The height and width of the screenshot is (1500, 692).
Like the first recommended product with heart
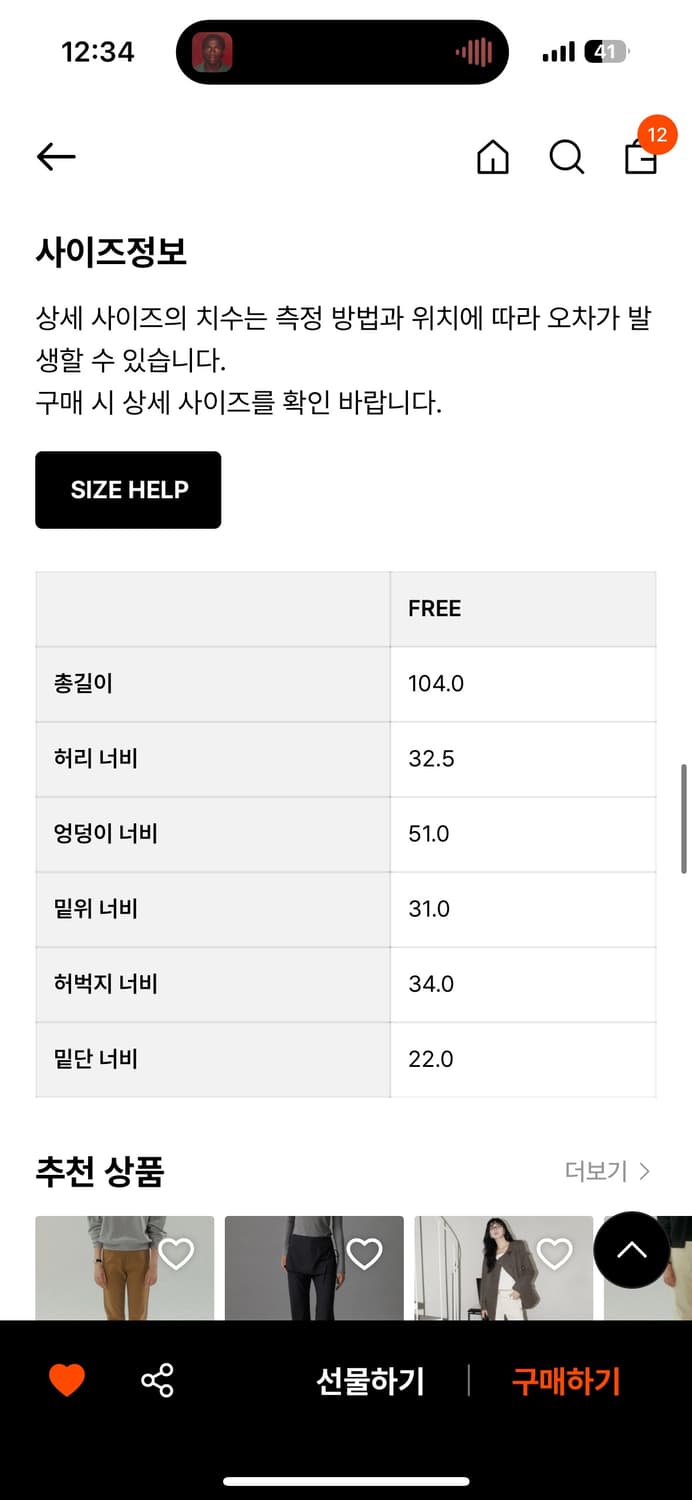pyautogui.click(x=176, y=1254)
